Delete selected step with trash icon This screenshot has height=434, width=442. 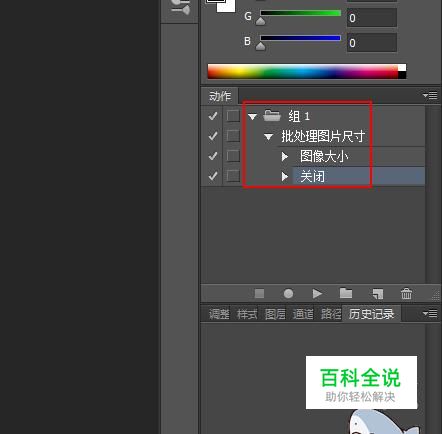pyautogui.click(x=406, y=294)
